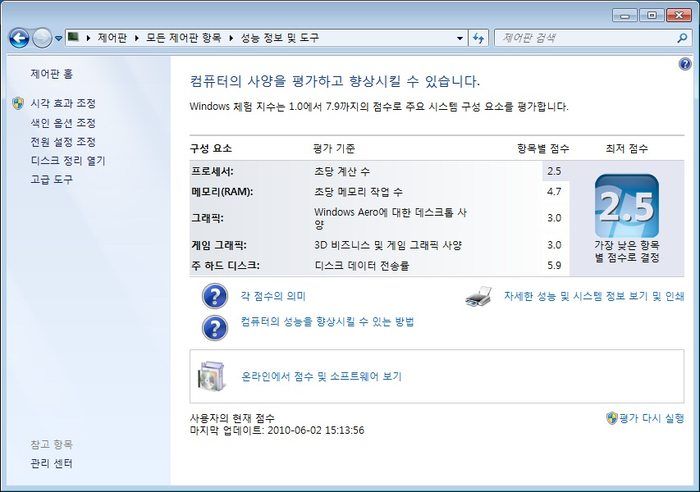
Task: Open 디스크 정리 열기 link
Action: point(68,161)
